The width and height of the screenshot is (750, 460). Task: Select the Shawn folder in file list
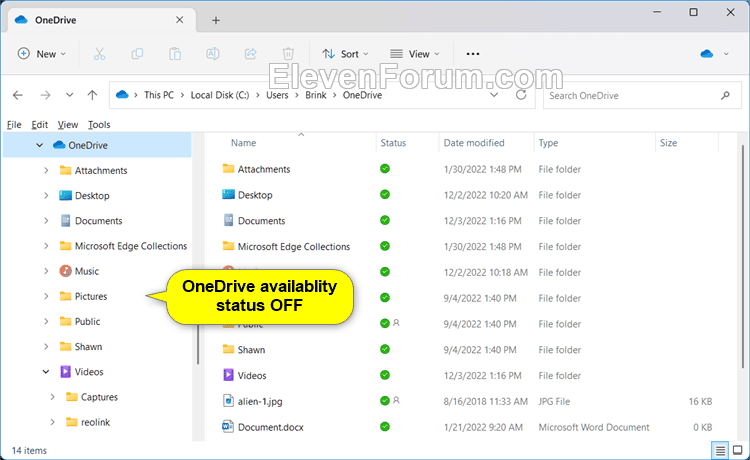251,350
